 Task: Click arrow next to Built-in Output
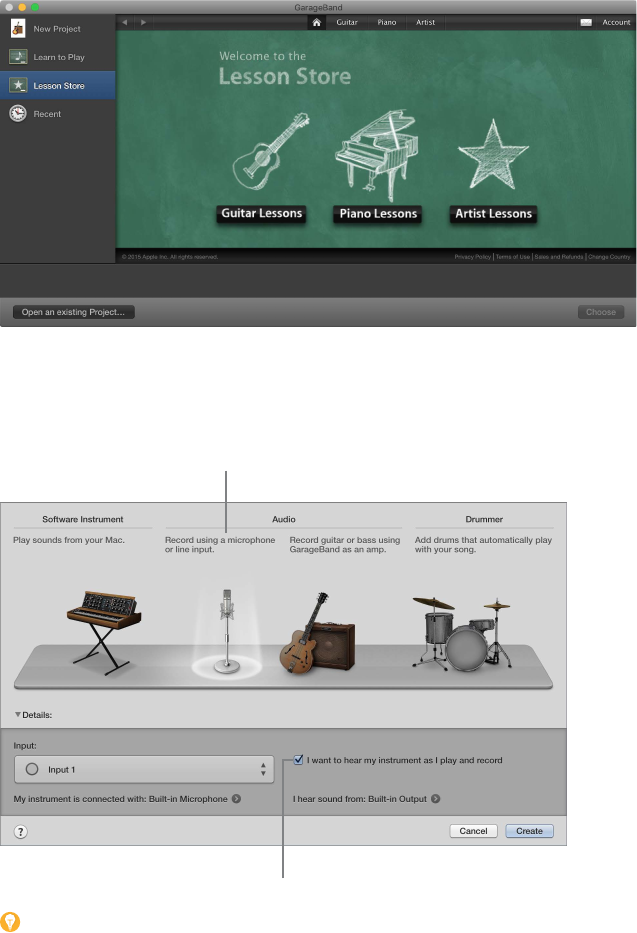[435, 799]
